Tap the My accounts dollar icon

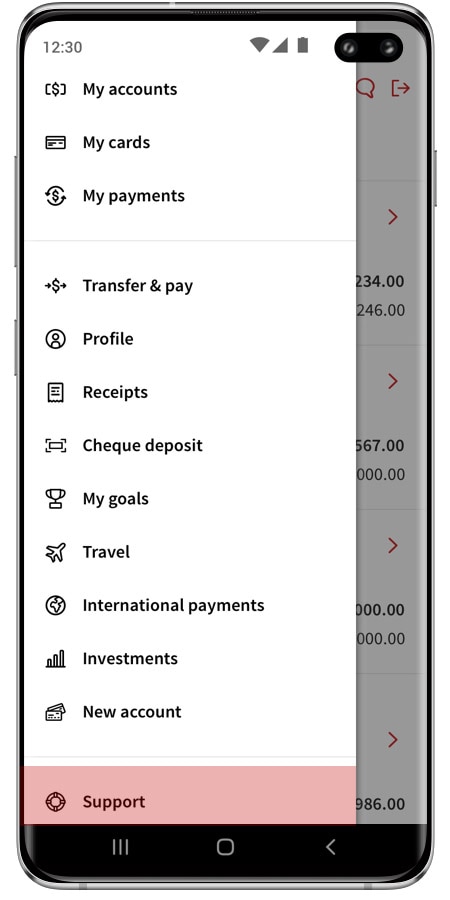click(56, 89)
